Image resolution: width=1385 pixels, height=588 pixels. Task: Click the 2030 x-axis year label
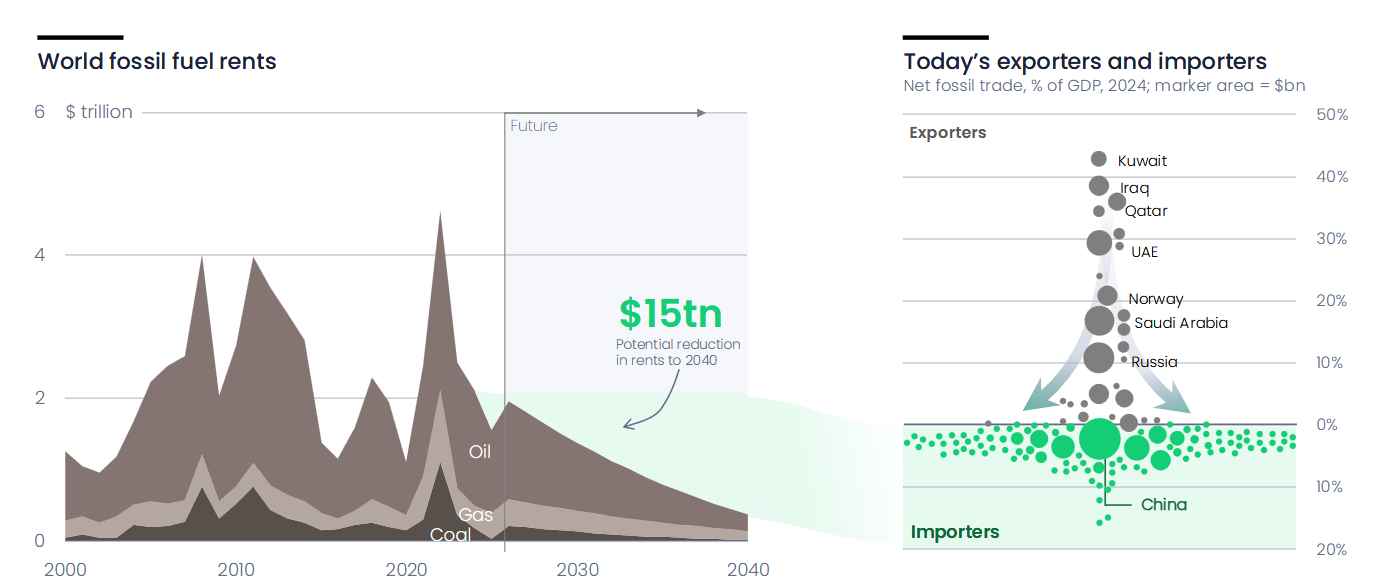pyautogui.click(x=577, y=570)
